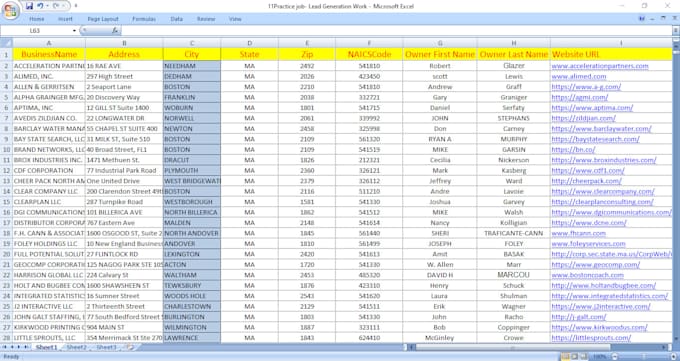Click inside the formula bar
680x361 pixels.
click(x=396, y=31)
